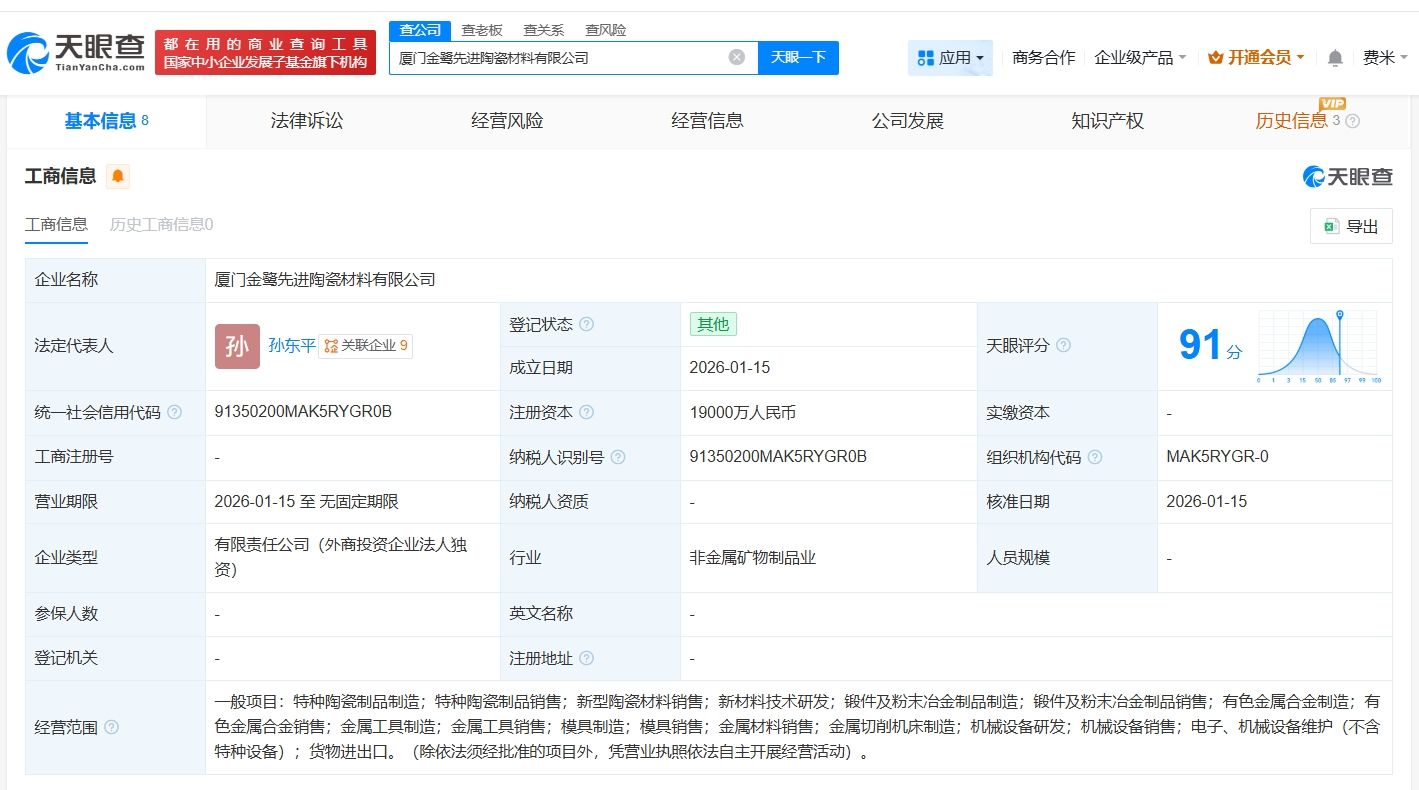
Task: Click help icon beside 经营范围
Action: 111,727
